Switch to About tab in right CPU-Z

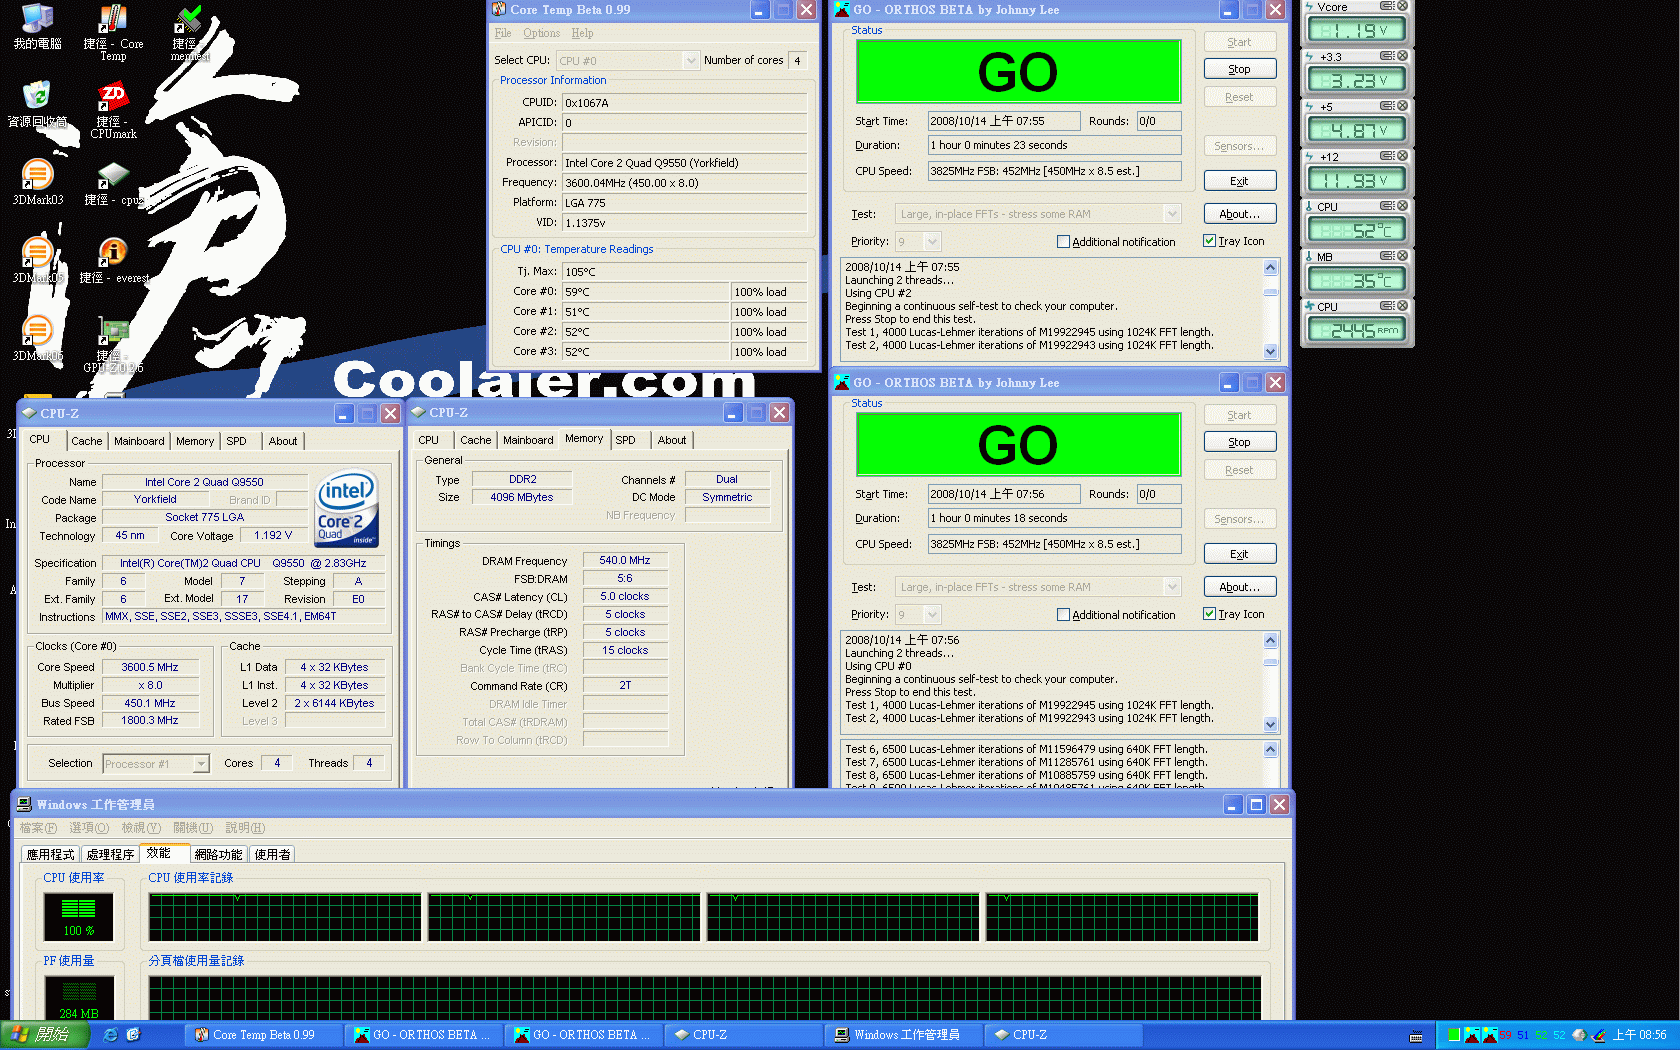tap(672, 440)
